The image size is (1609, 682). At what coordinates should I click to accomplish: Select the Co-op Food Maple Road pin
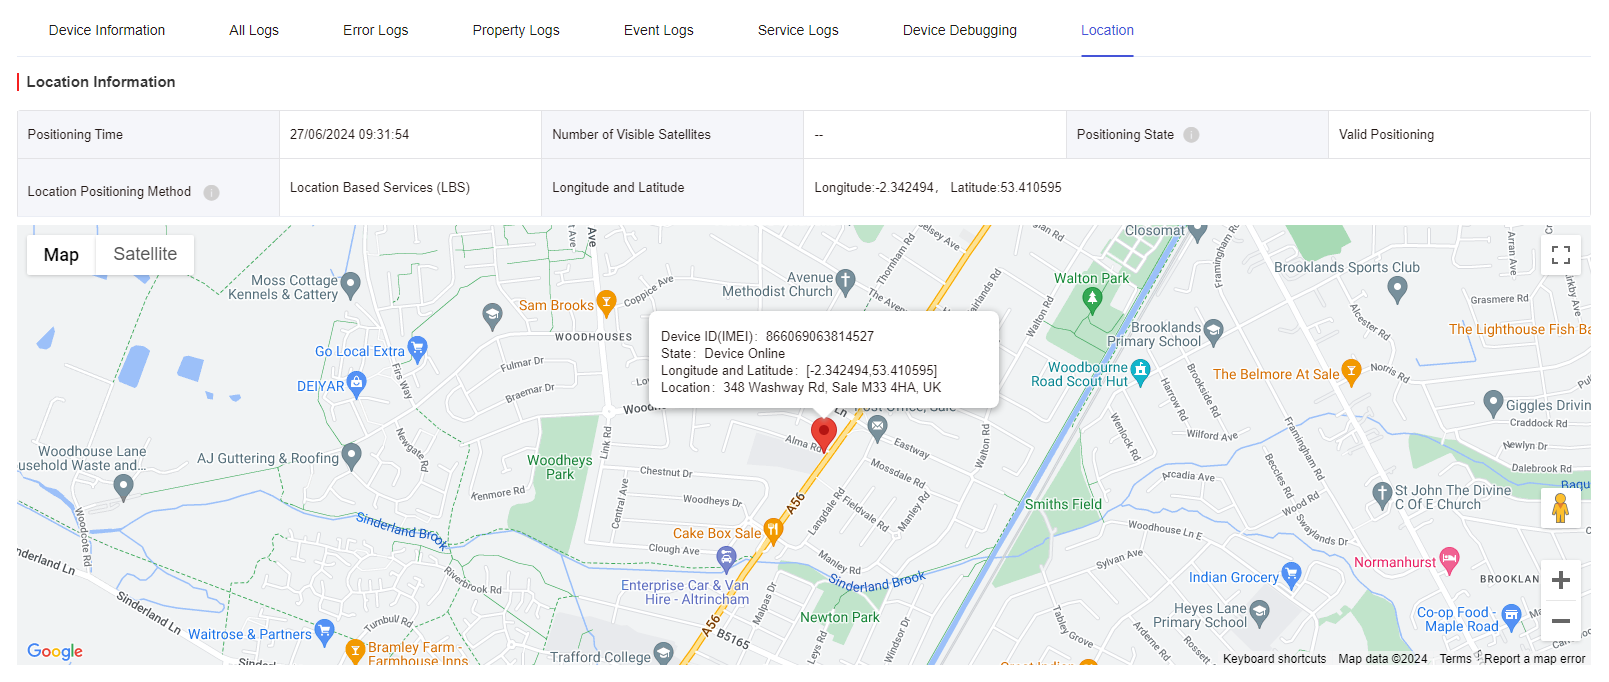point(1511,617)
